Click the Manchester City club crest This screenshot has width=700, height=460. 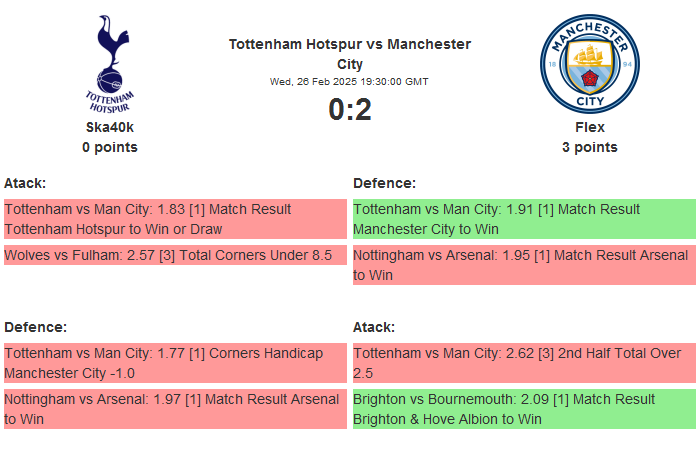(589, 63)
